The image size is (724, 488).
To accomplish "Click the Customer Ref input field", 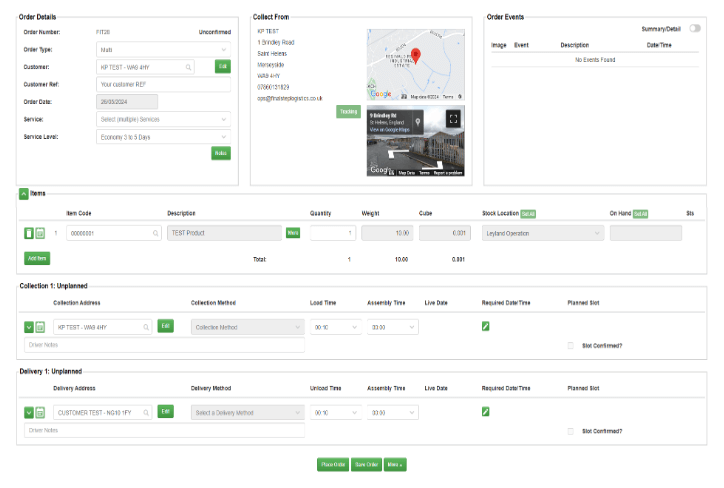I will pos(163,84).
